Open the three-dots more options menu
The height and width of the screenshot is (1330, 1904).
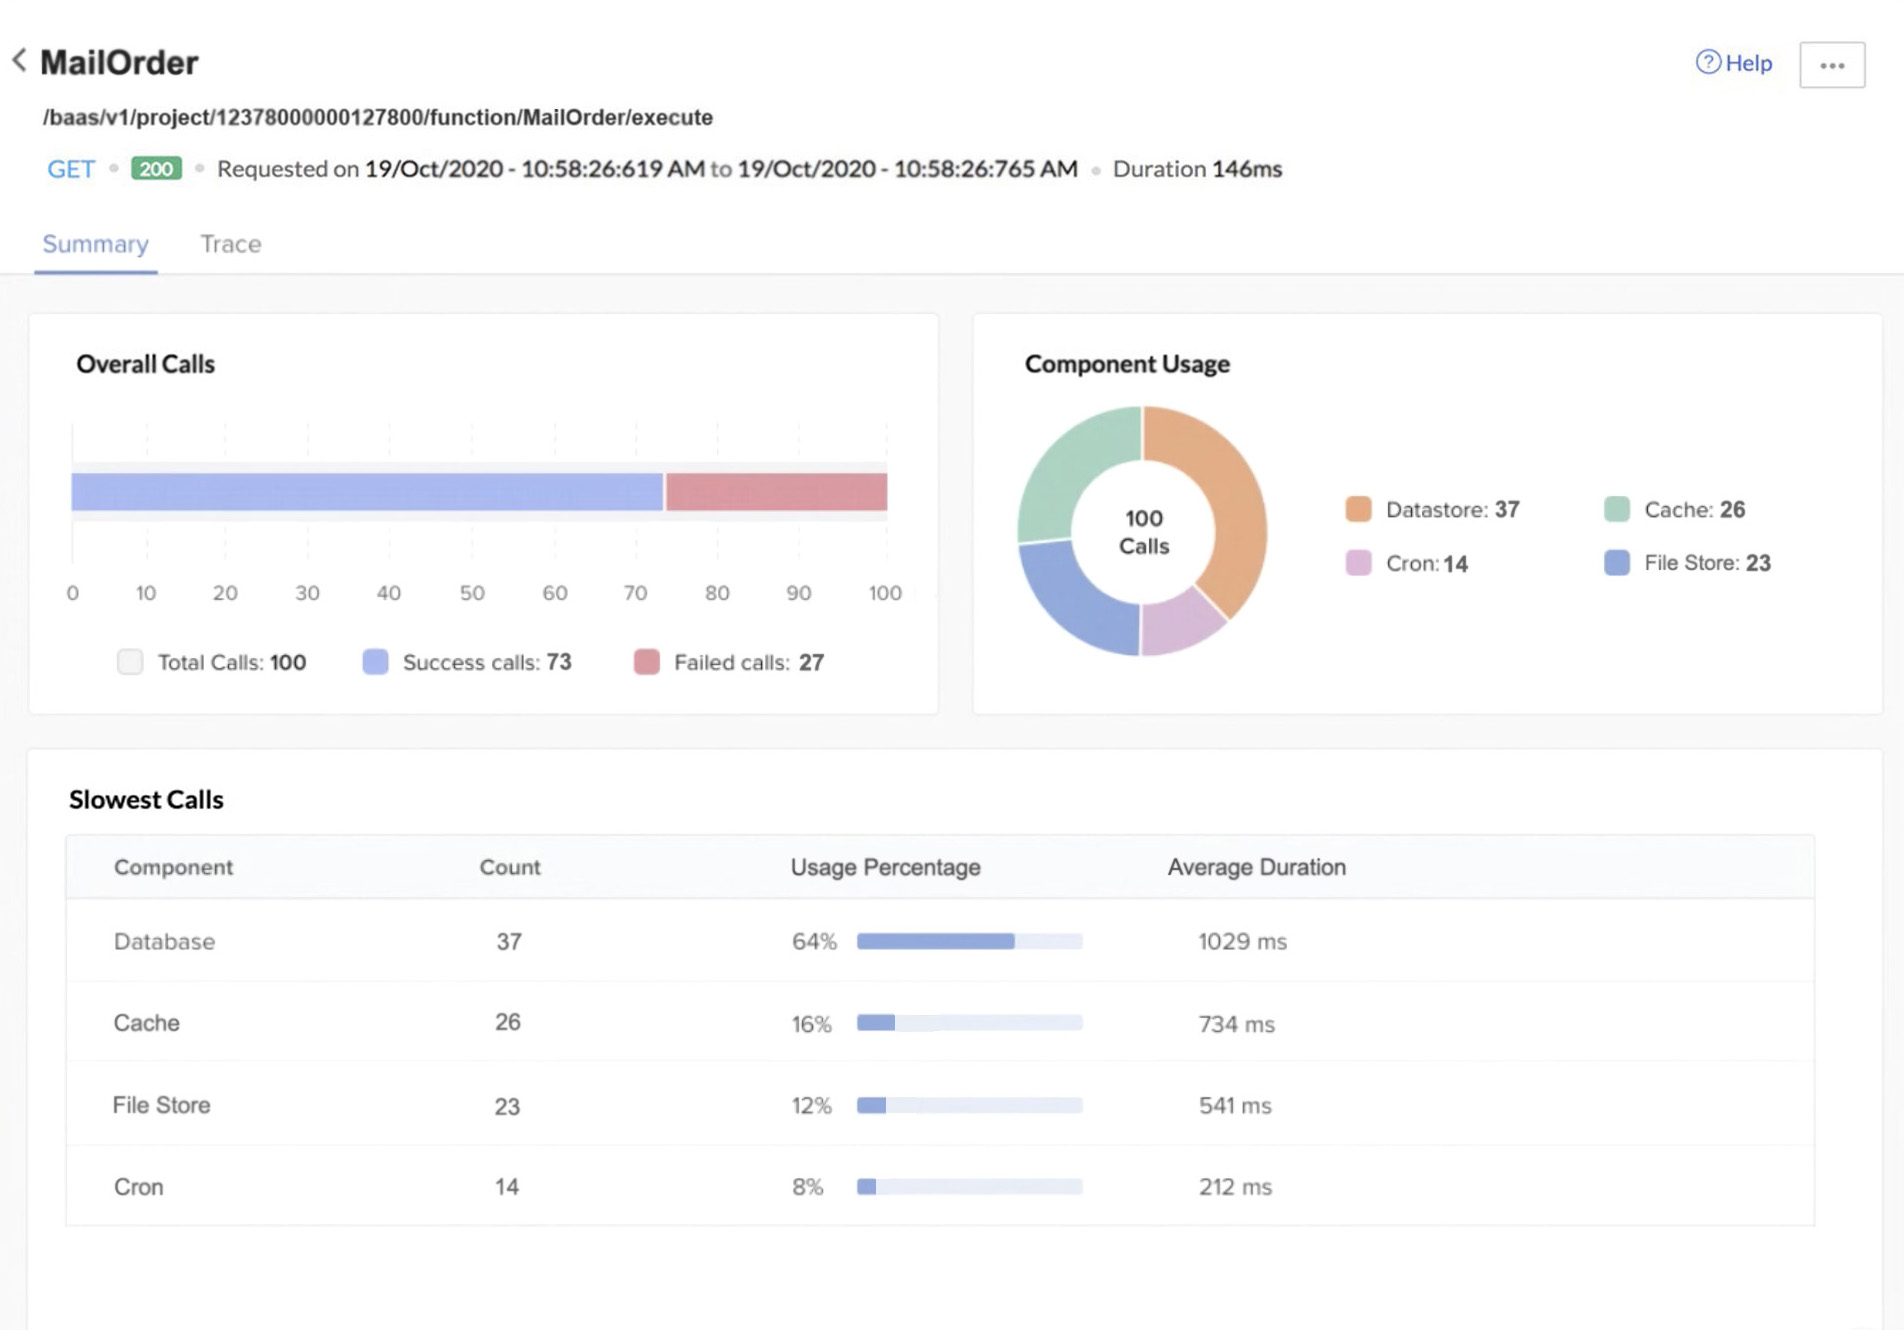point(1831,65)
